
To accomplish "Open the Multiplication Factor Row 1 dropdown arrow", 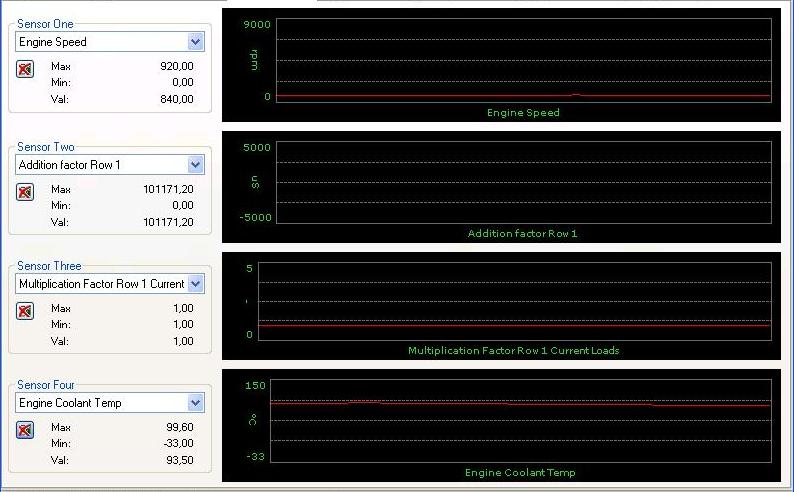I will pos(195,283).
